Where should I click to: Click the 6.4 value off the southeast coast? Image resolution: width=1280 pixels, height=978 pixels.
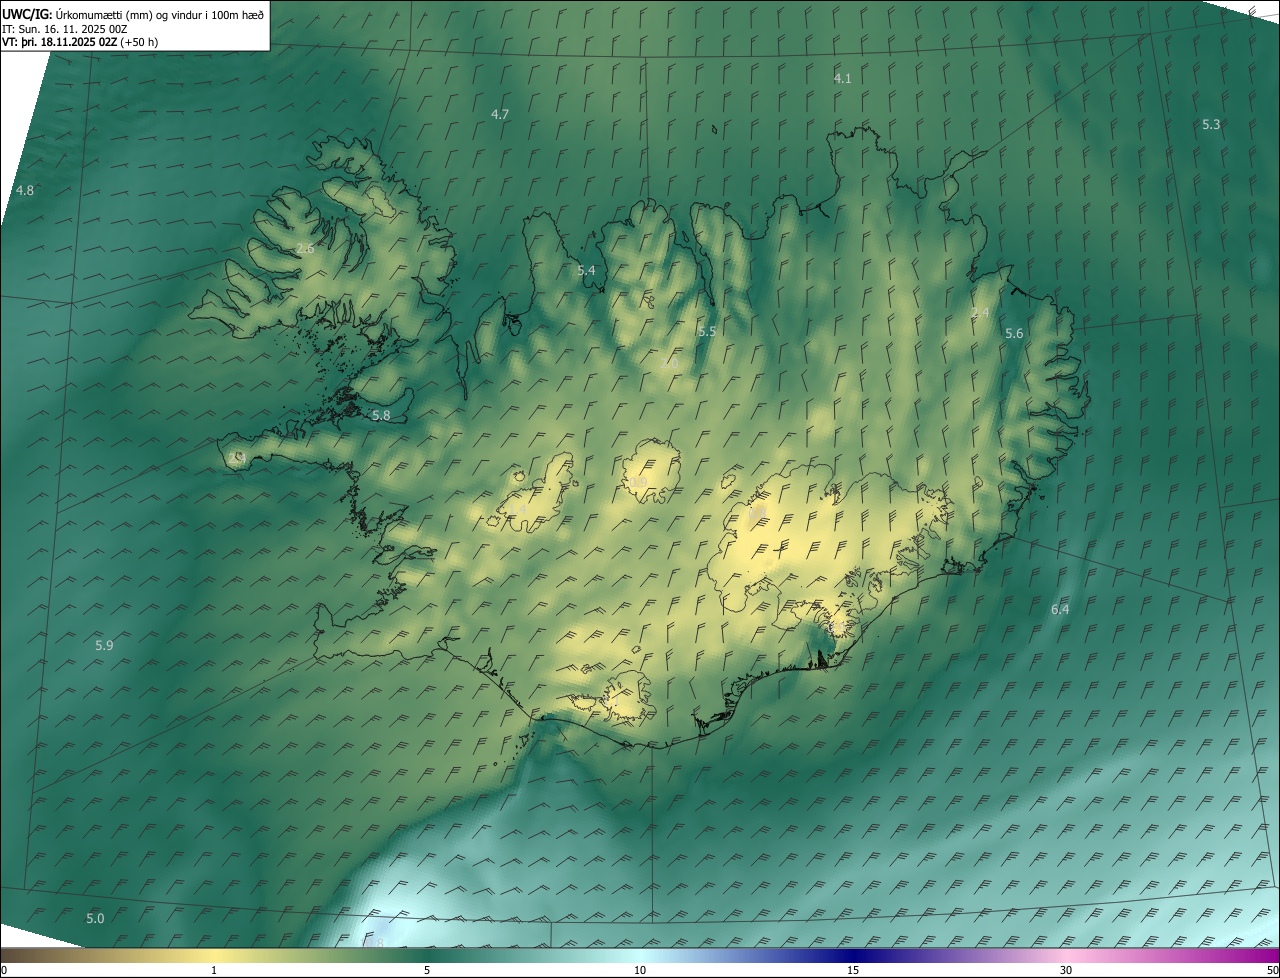[1060, 609]
